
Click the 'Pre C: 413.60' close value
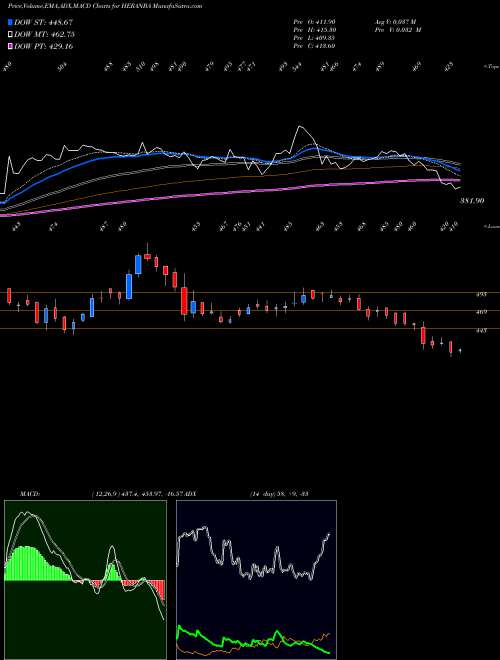314,46
